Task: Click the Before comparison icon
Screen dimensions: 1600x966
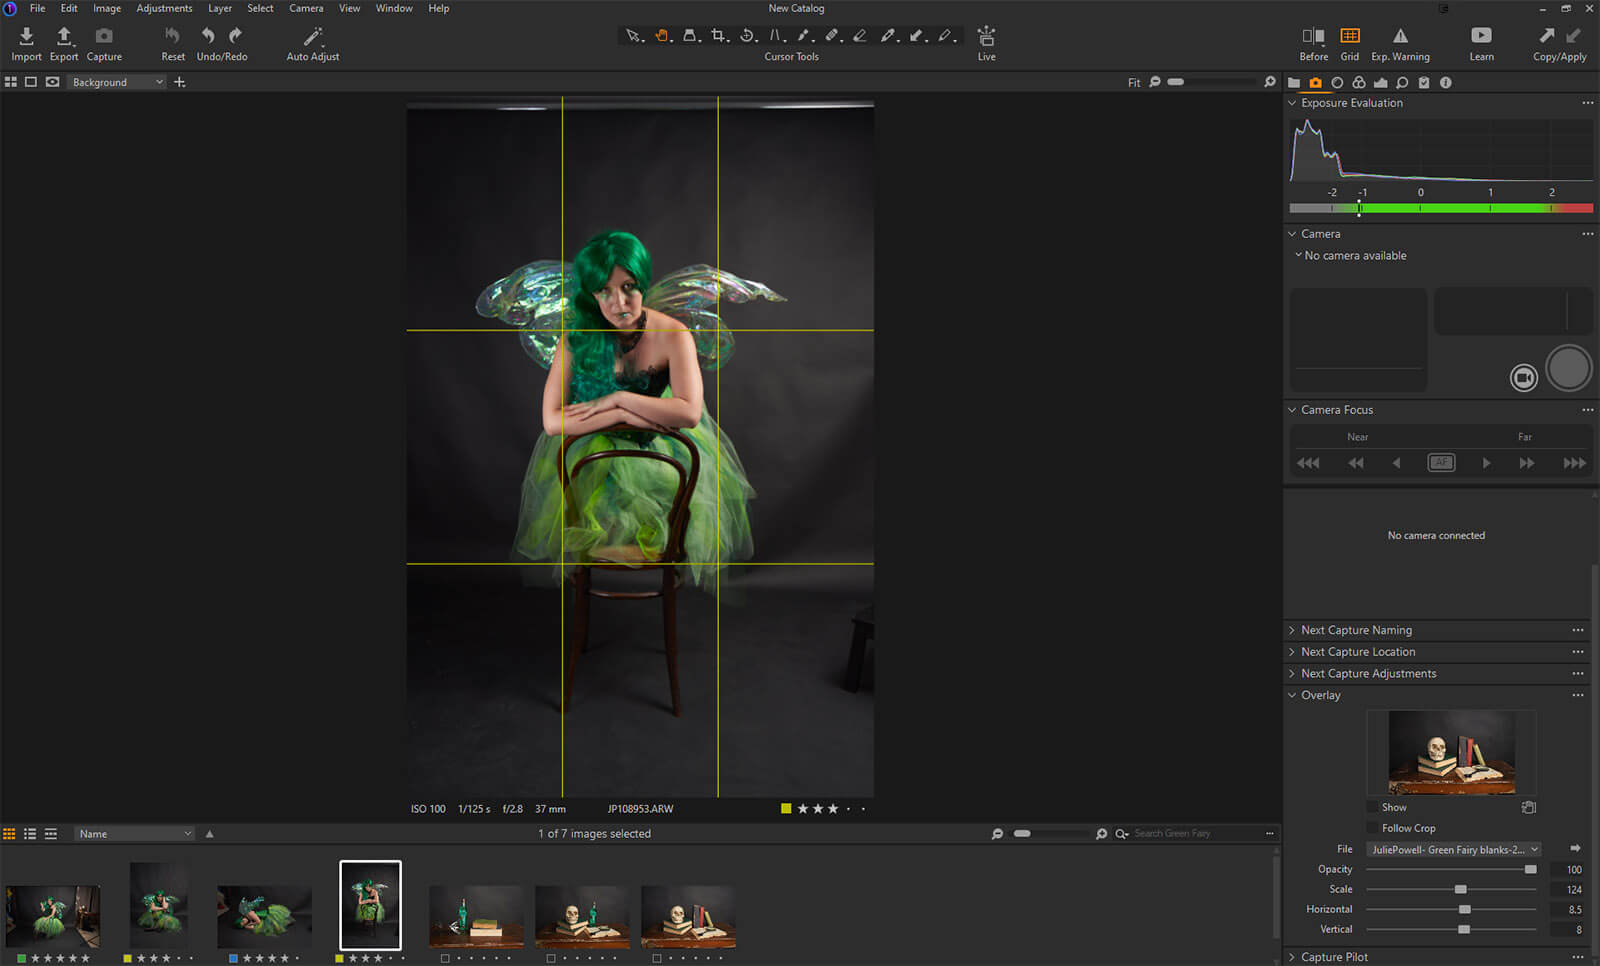Action: (1313, 36)
